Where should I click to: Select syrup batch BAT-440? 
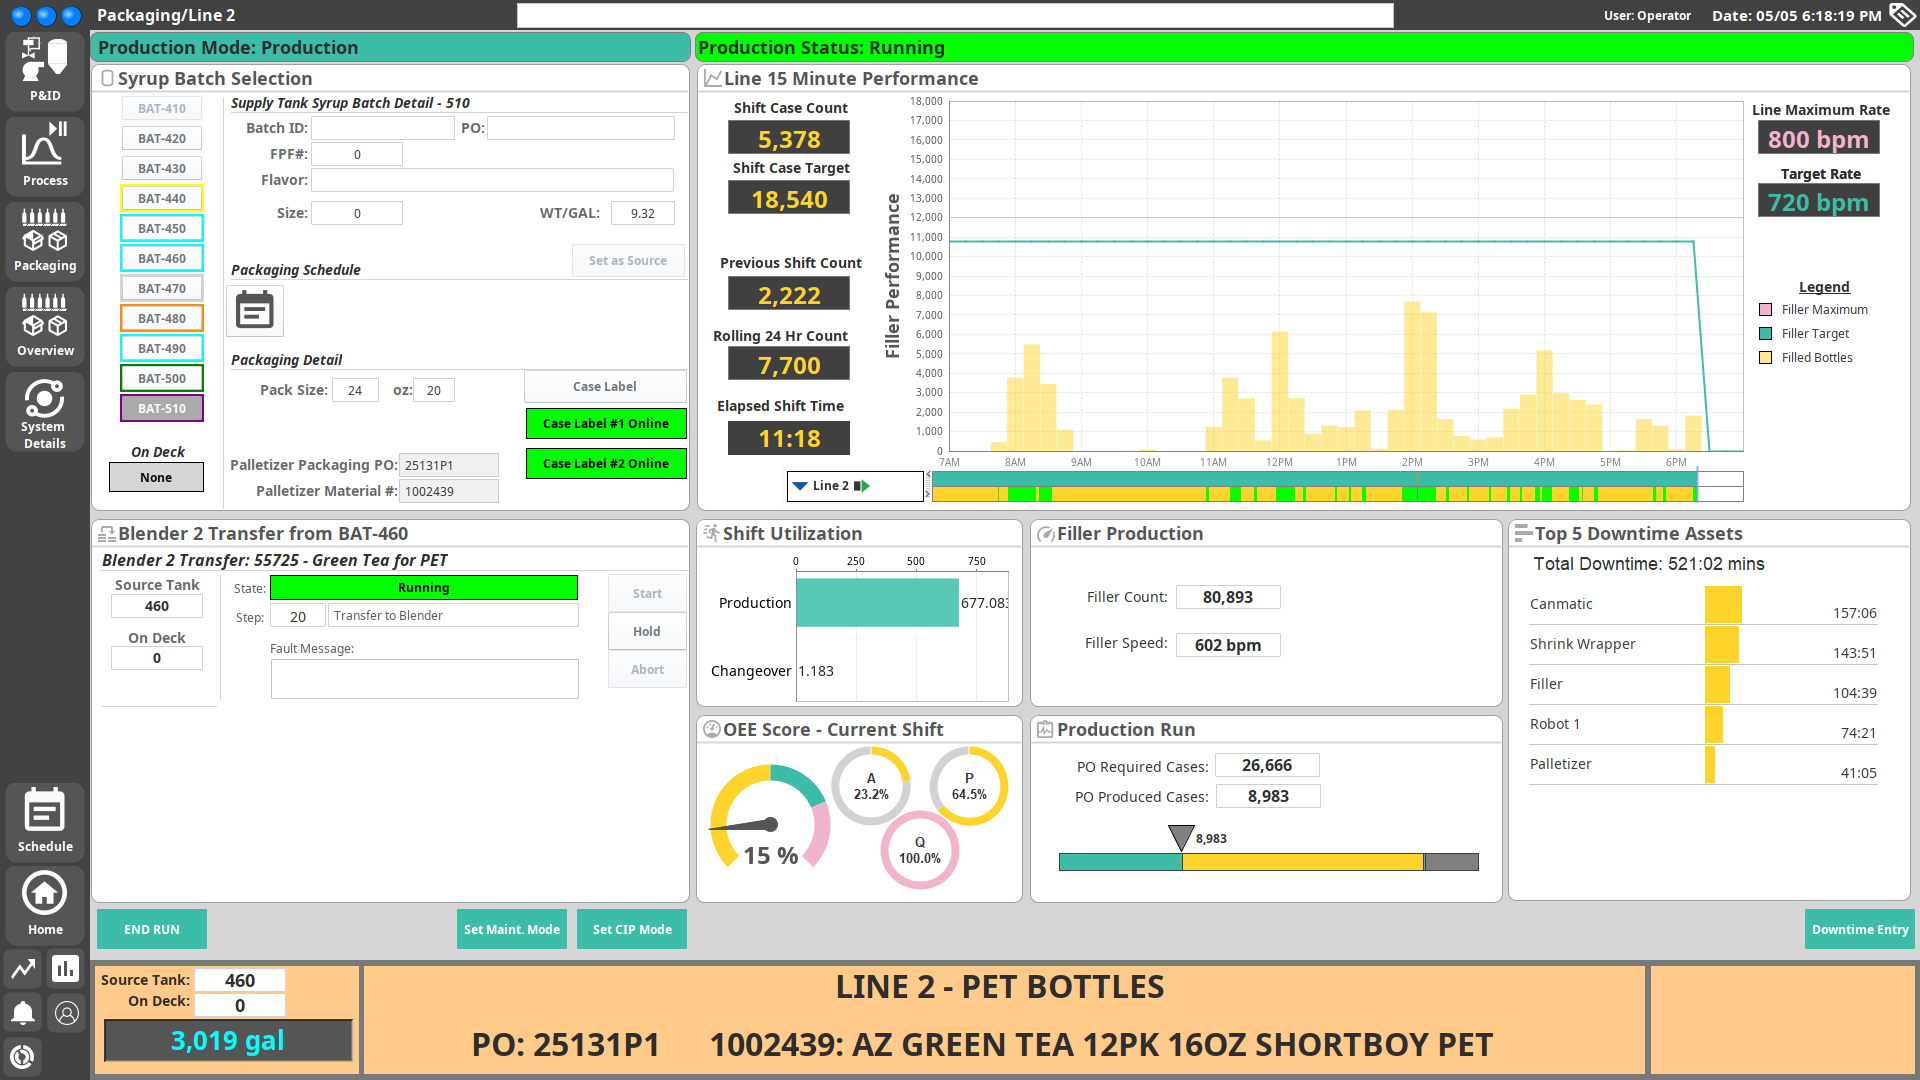pyautogui.click(x=162, y=198)
